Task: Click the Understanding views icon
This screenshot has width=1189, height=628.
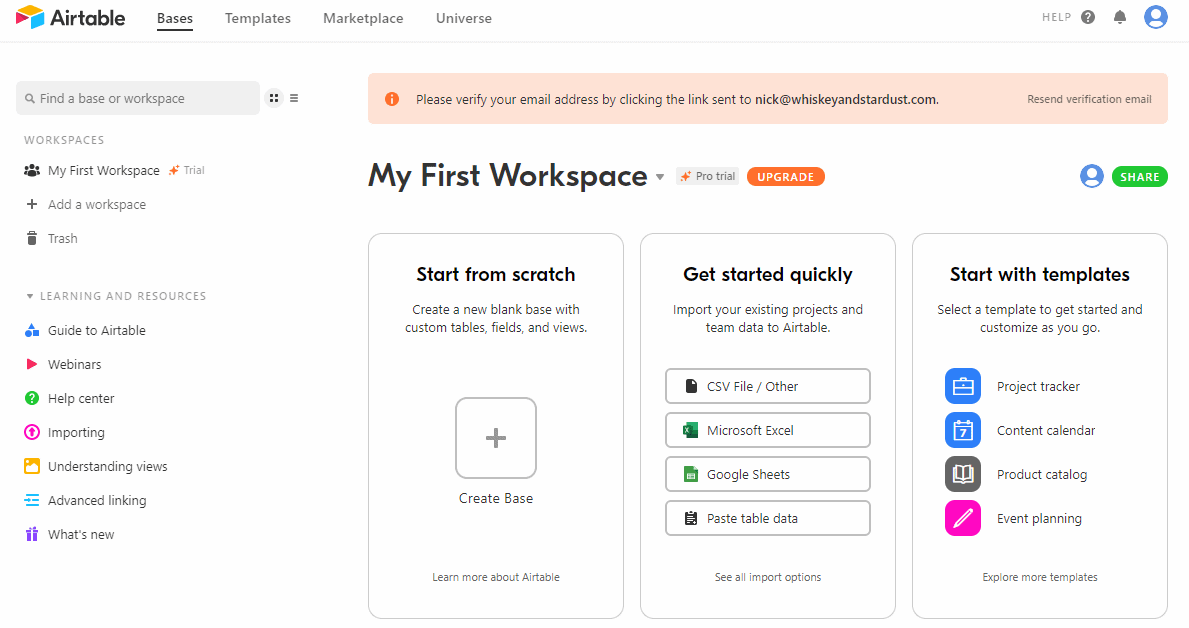Action: (32, 466)
